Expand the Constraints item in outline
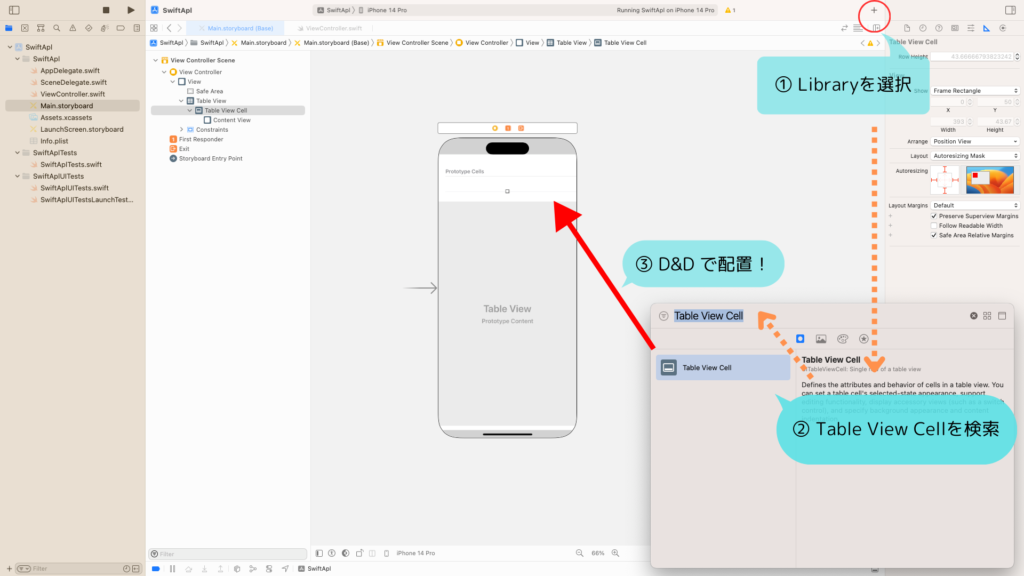The width and height of the screenshot is (1024, 576). 182,130
